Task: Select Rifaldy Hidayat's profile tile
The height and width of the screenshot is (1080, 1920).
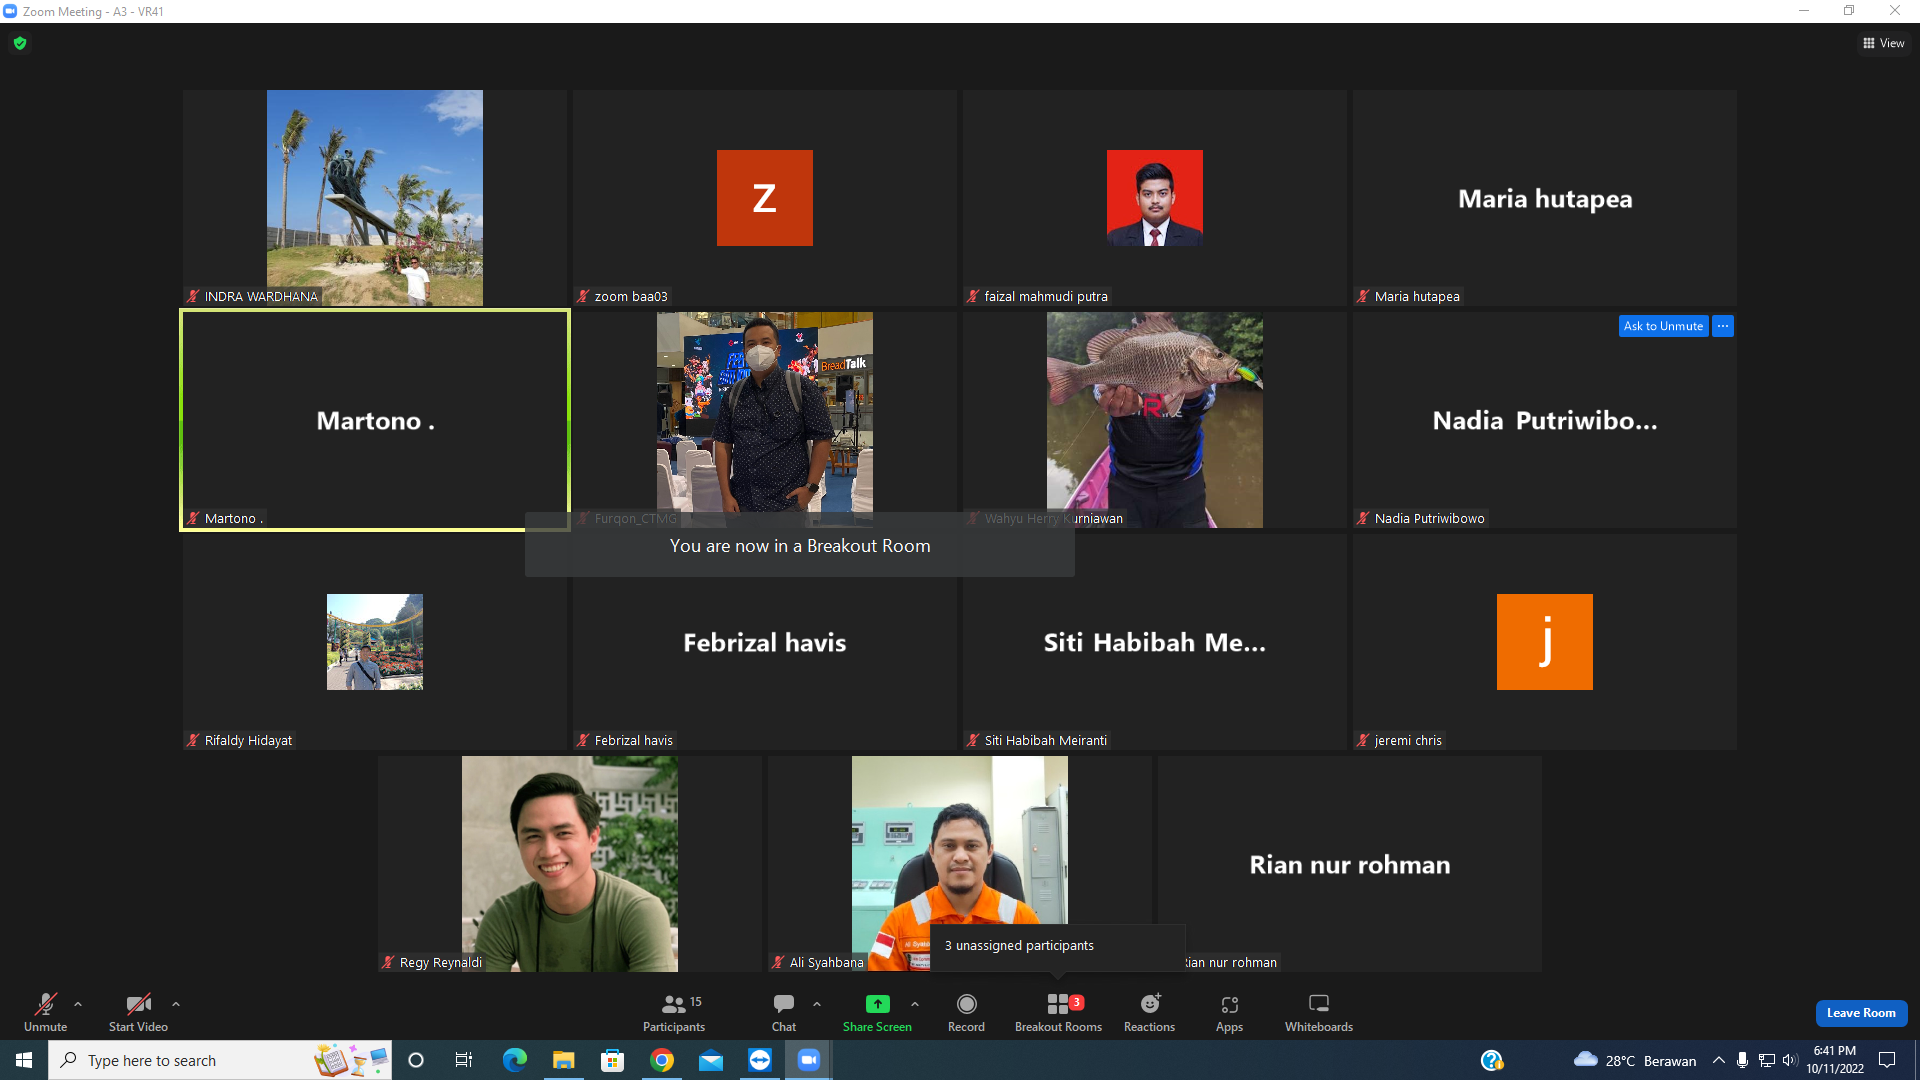Action: click(375, 642)
